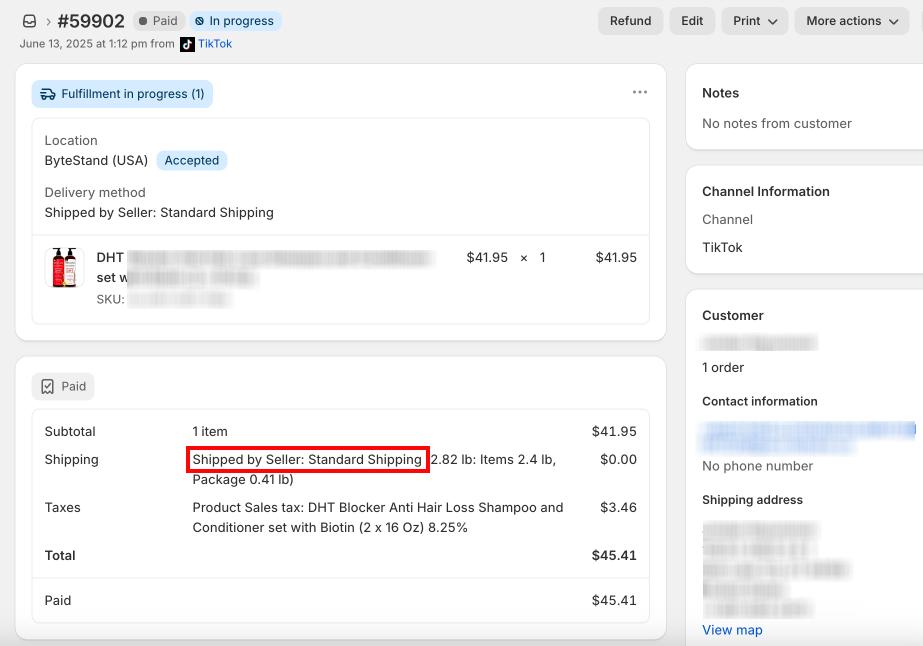The width and height of the screenshot is (923, 646).
Task: Click the Shipping address heading
Action: pos(752,500)
